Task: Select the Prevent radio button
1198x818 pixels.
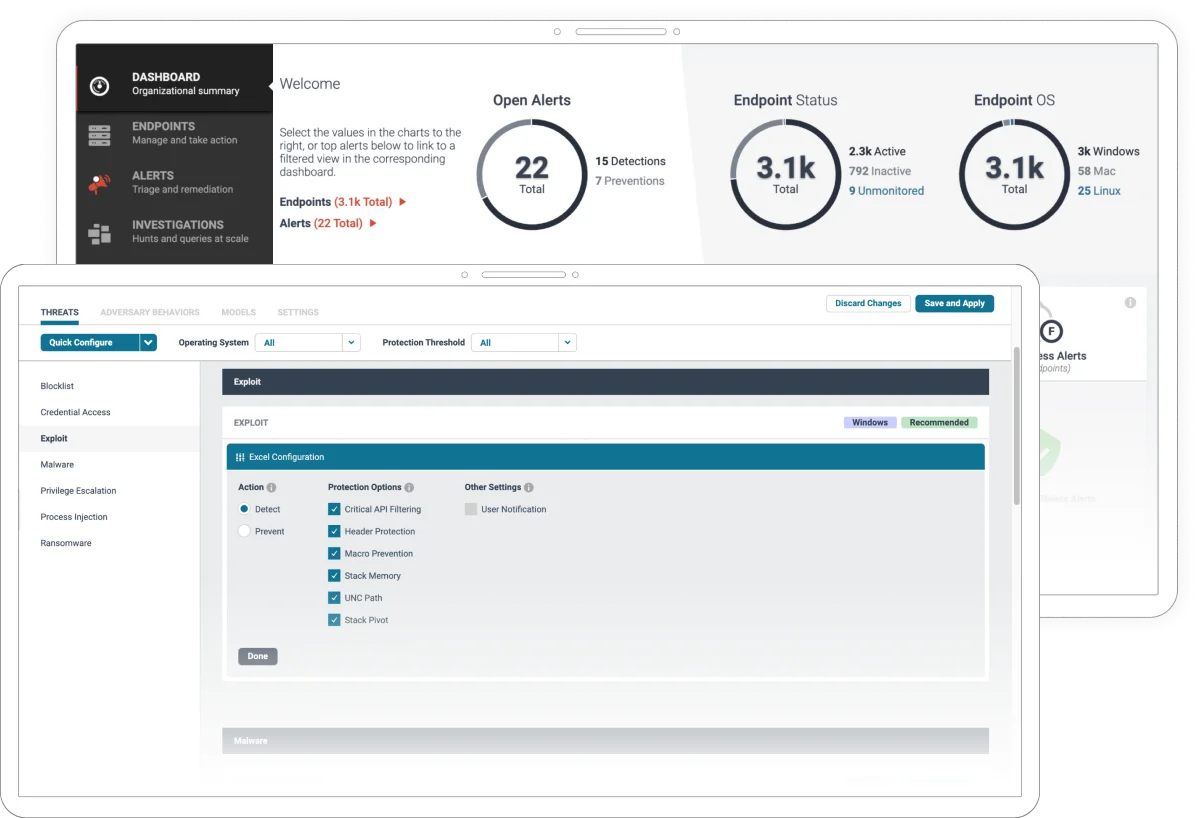Action: (x=244, y=531)
